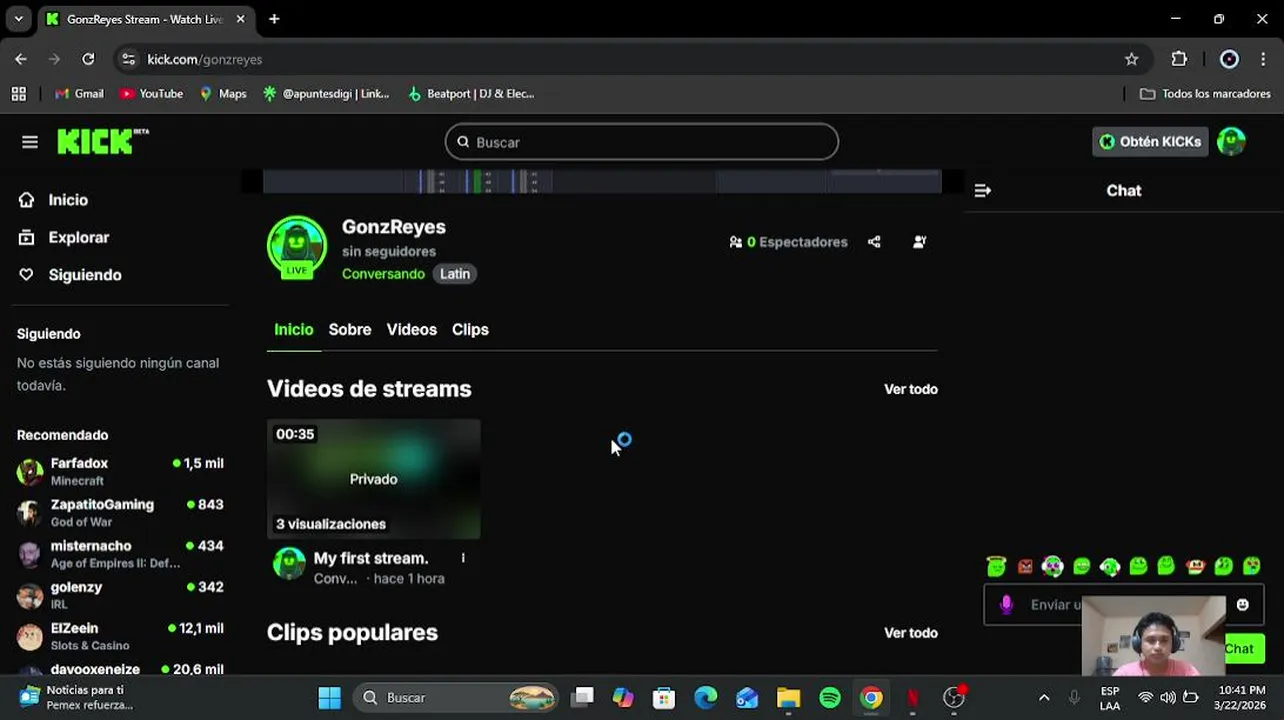Pick the headphones purple-eyed emote in chat
1284x720 pixels.
(x=1052, y=566)
